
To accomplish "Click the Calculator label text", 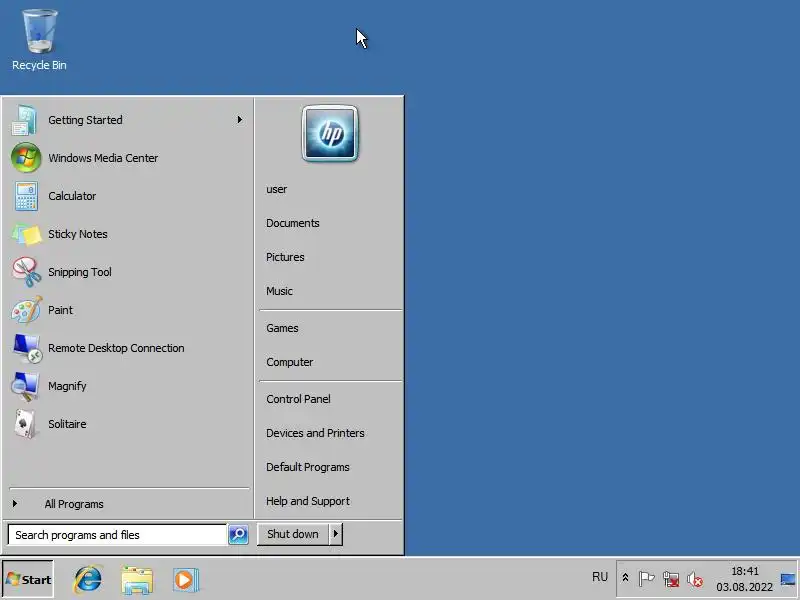I will pyautogui.click(x=72, y=196).
